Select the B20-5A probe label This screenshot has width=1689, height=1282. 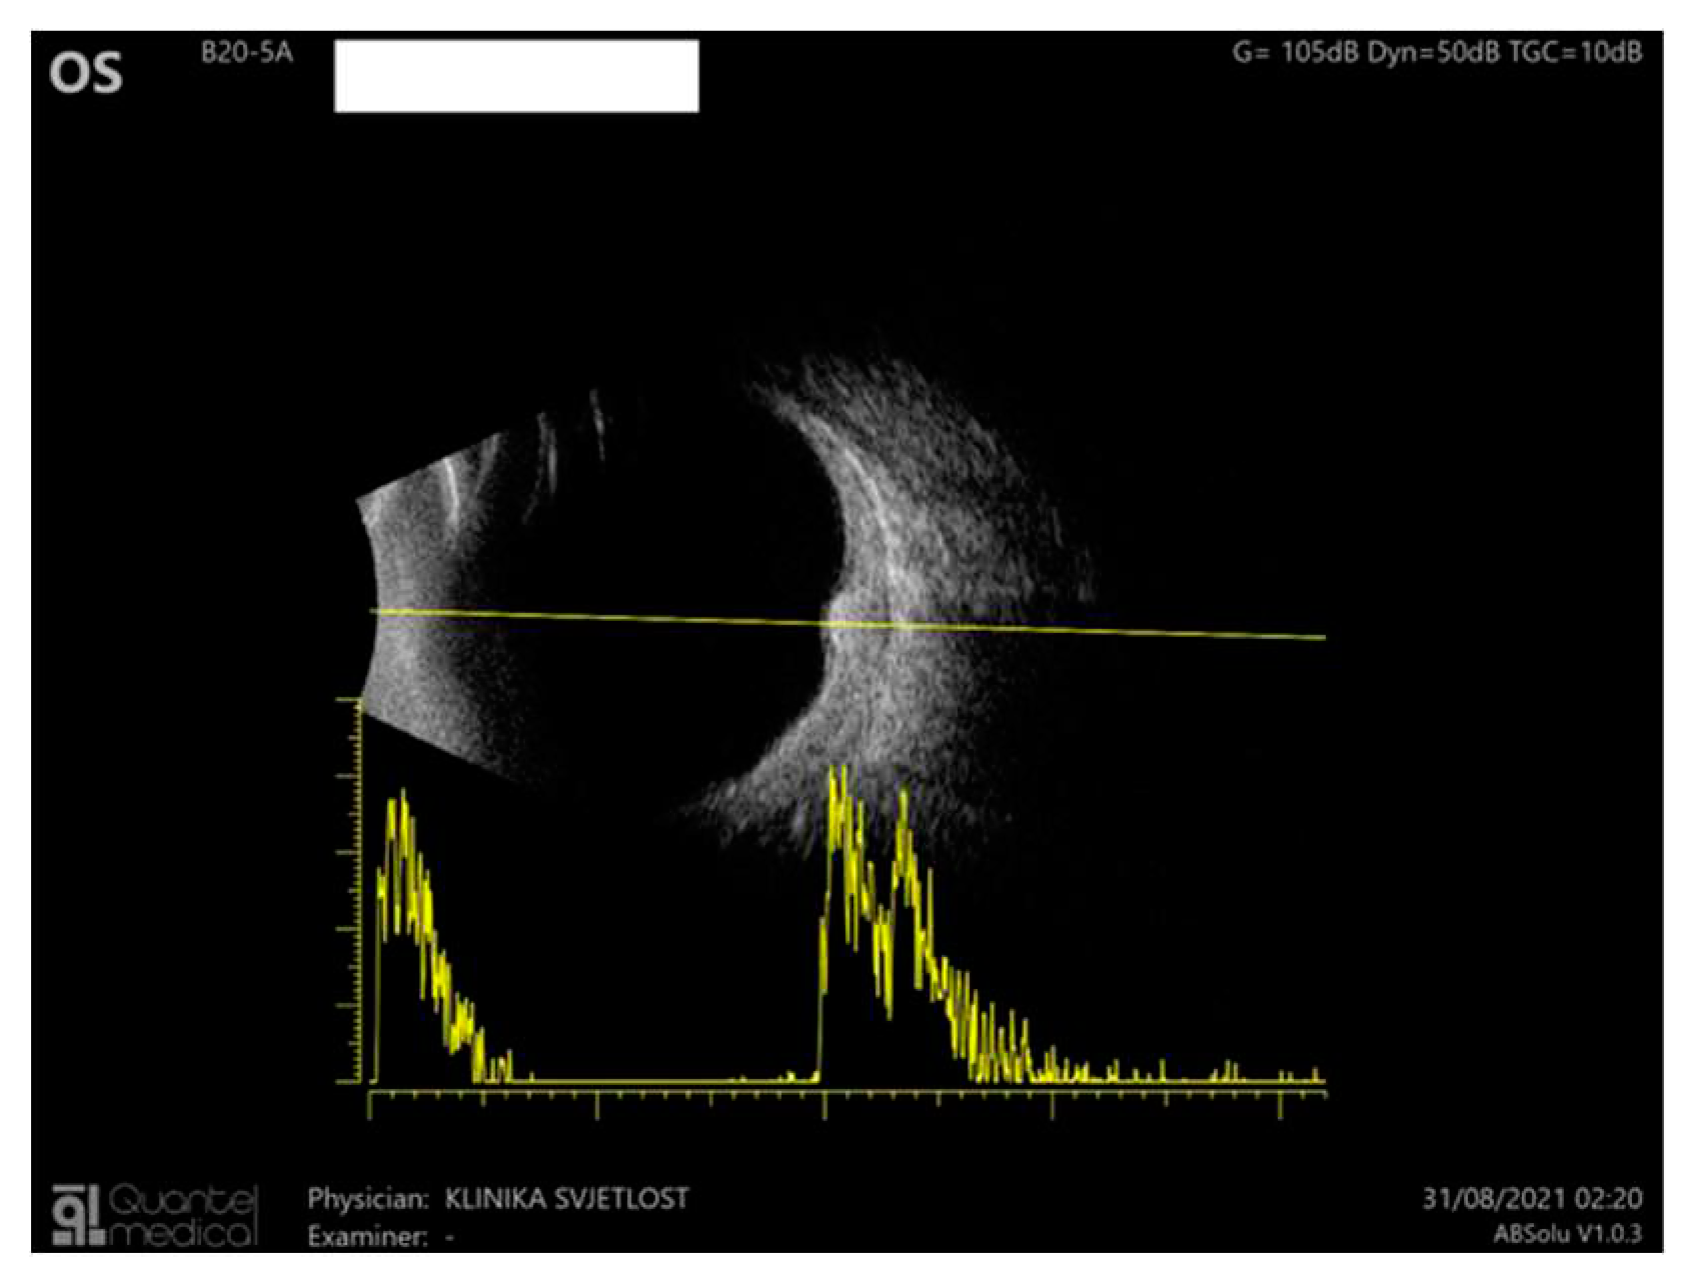click(246, 53)
